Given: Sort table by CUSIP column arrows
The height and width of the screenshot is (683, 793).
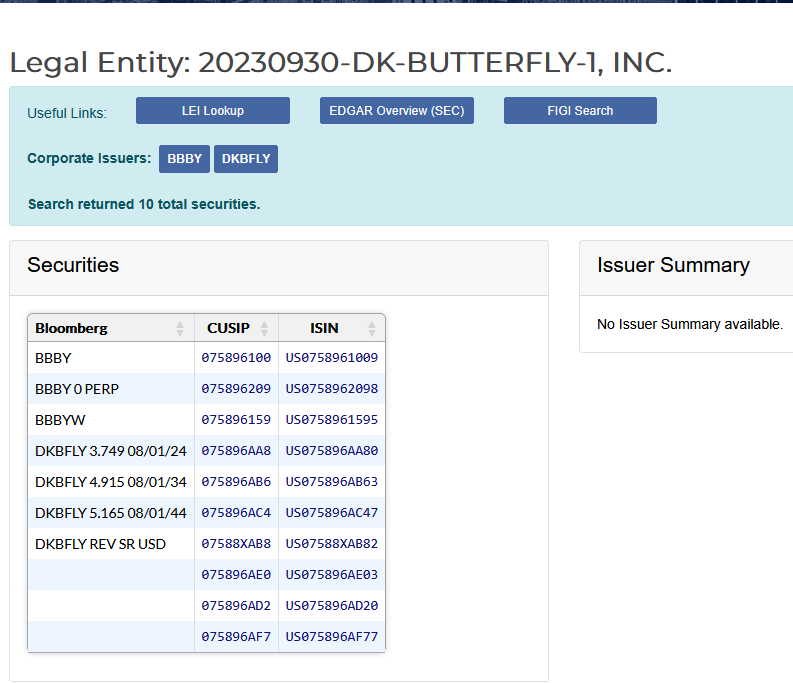Looking at the screenshot, I should pos(264,328).
